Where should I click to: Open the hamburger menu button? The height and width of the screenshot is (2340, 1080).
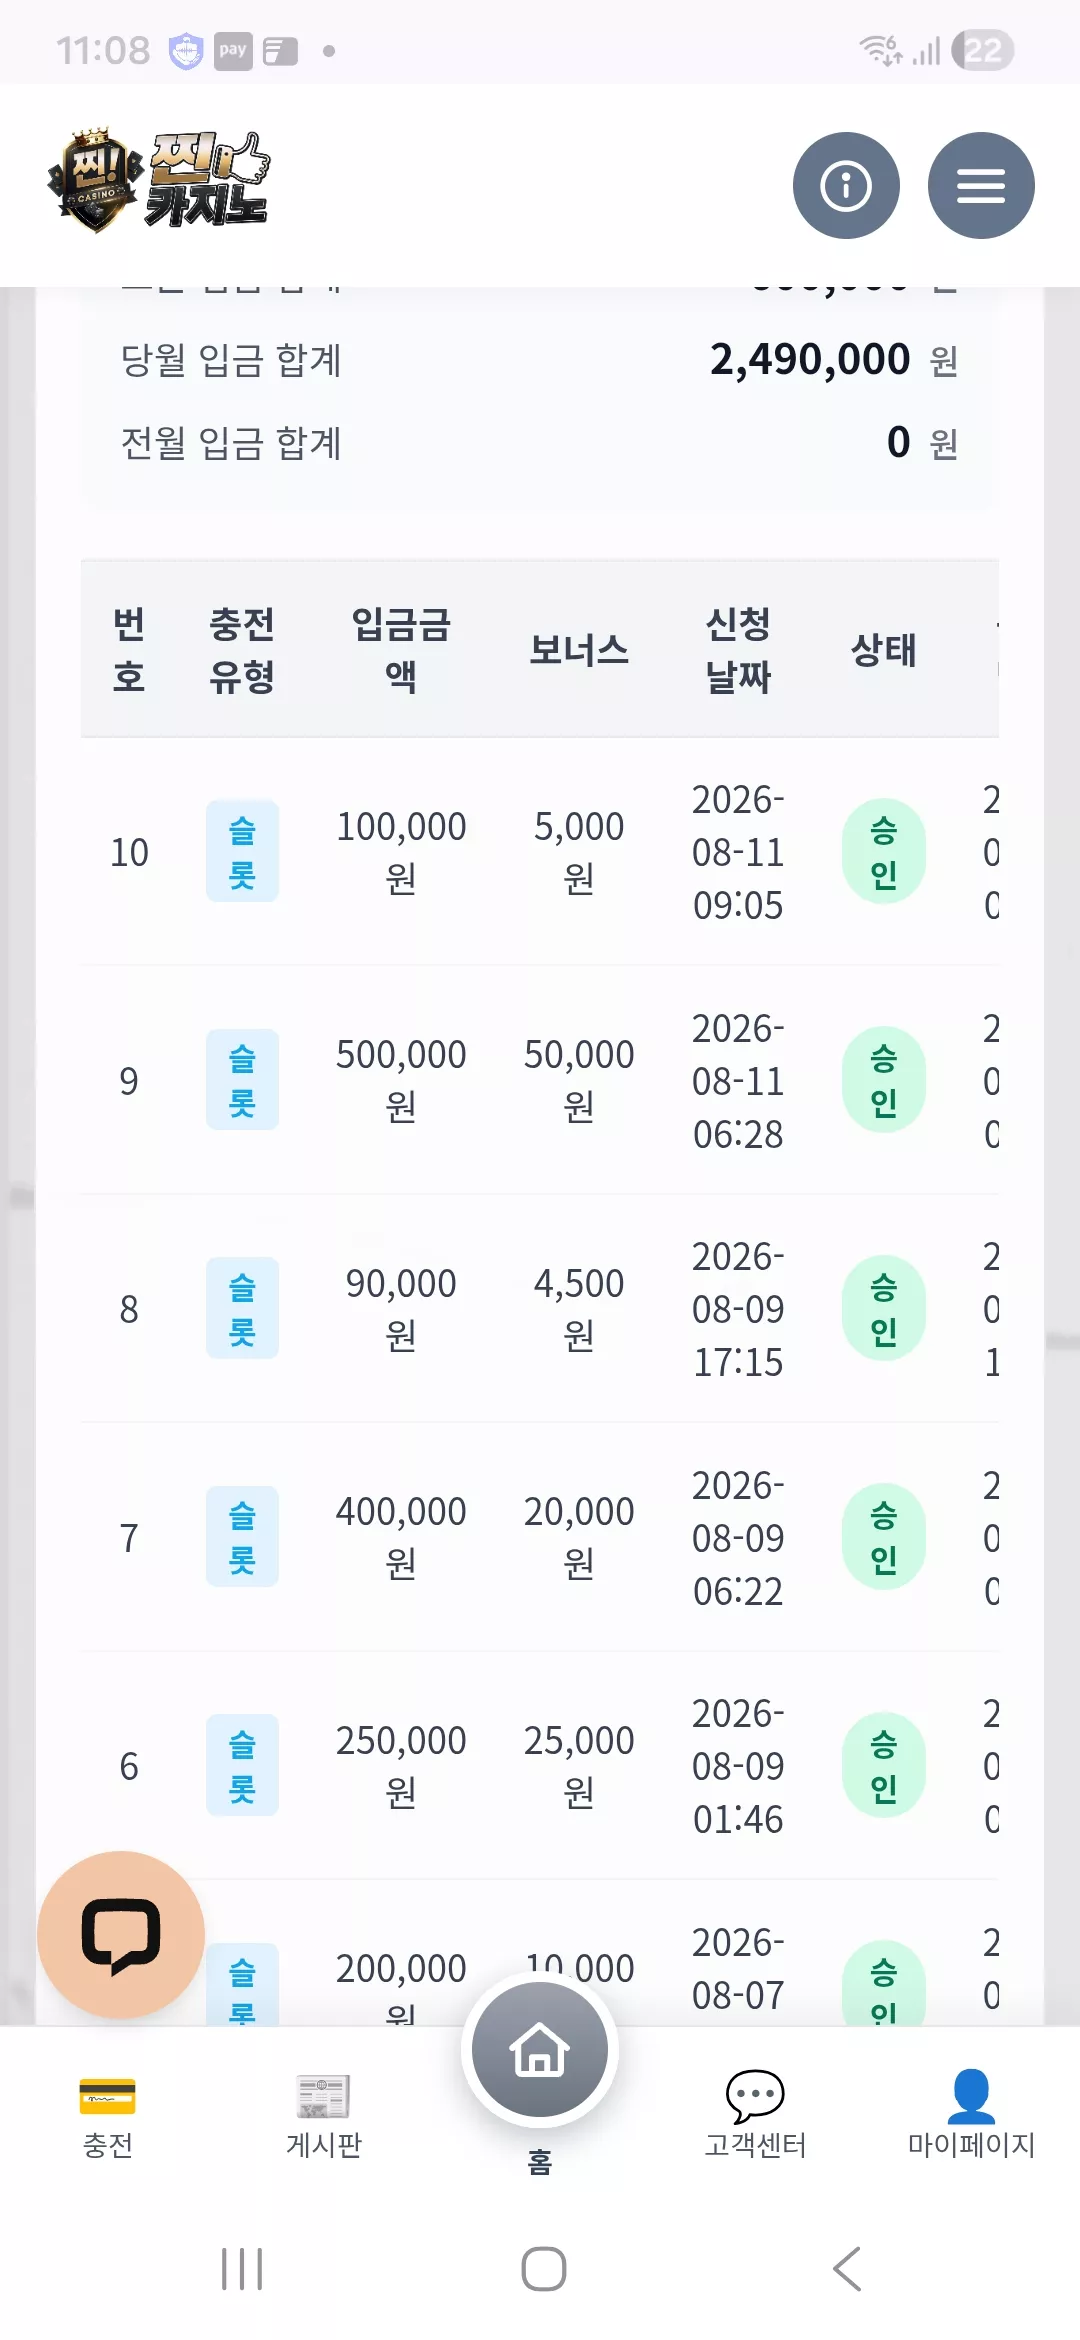click(x=981, y=185)
